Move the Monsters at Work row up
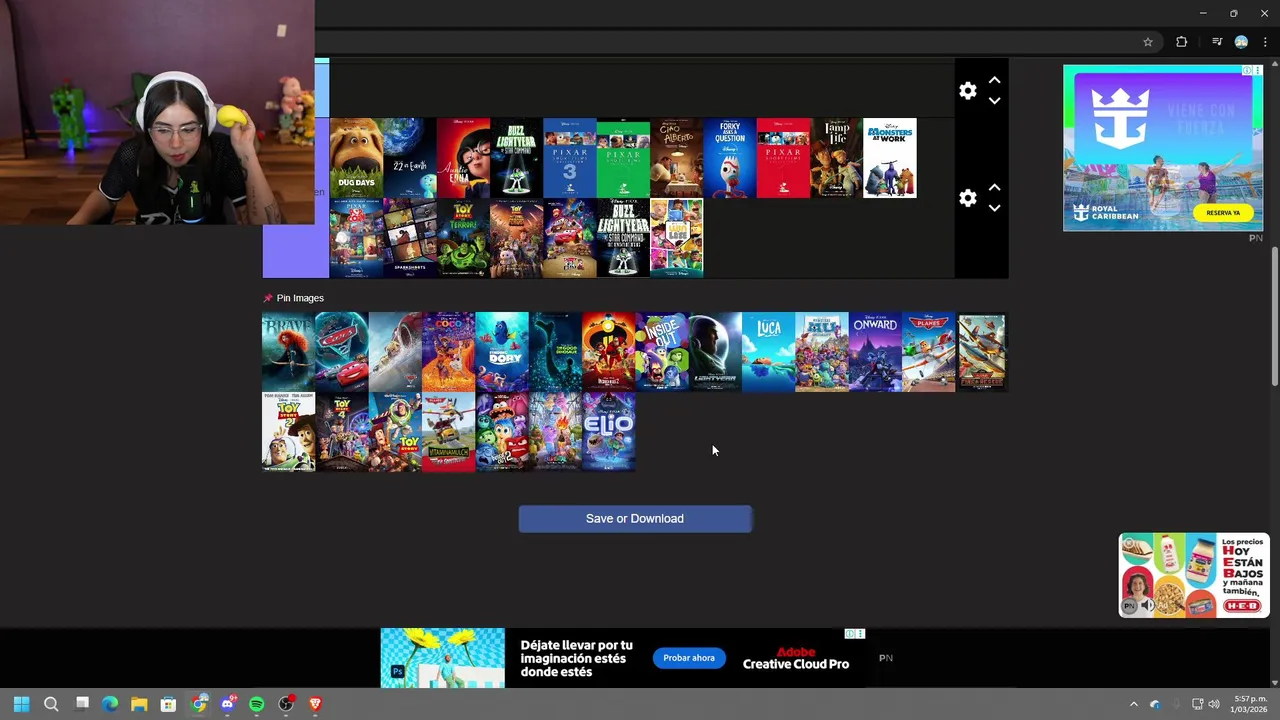Screen dimensions: 1280x720 994,187
